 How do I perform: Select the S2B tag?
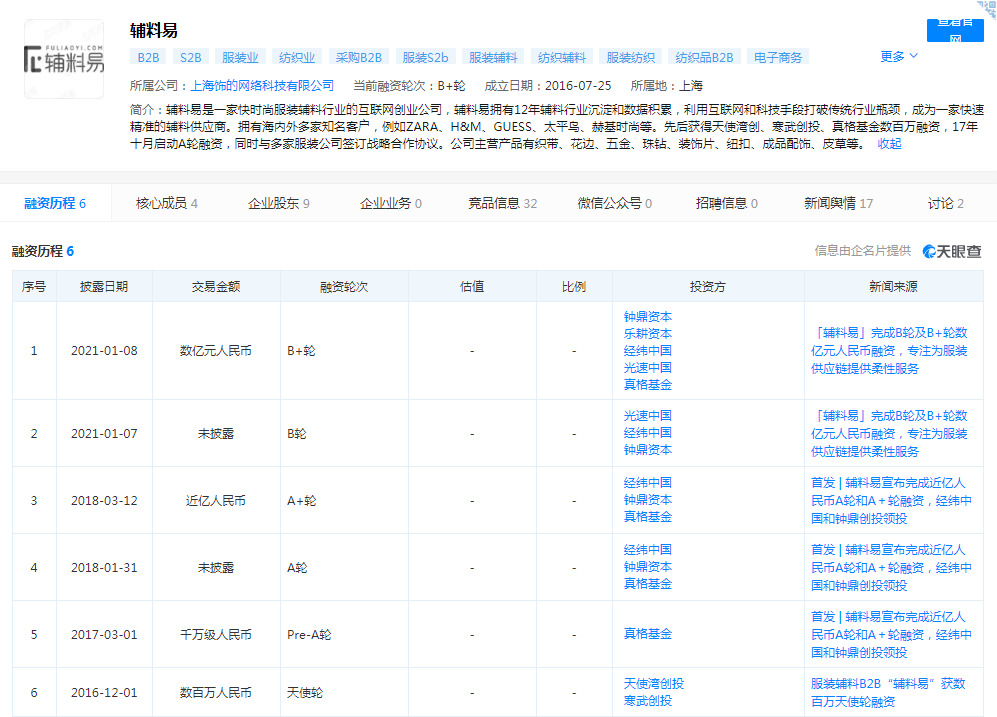190,57
